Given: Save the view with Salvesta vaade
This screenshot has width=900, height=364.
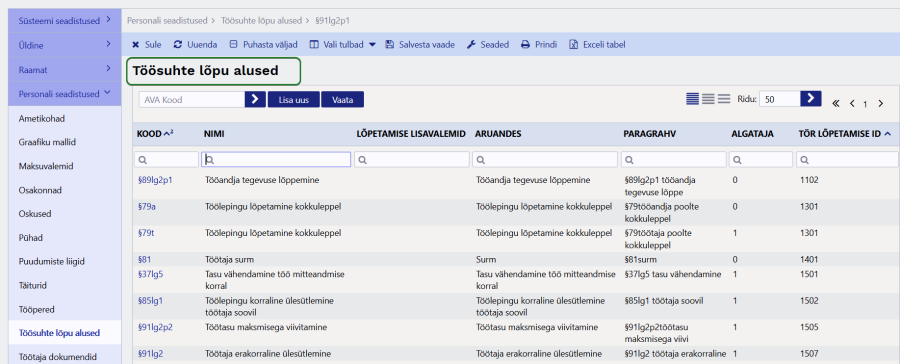Looking at the screenshot, I should pos(420,44).
